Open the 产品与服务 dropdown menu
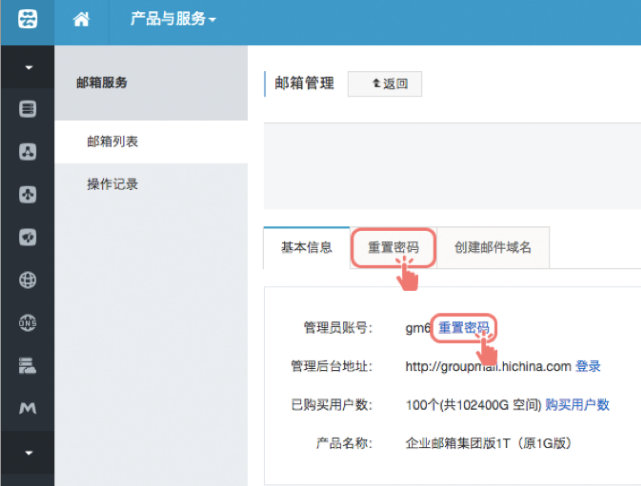The width and height of the screenshot is (641, 486). point(172,21)
